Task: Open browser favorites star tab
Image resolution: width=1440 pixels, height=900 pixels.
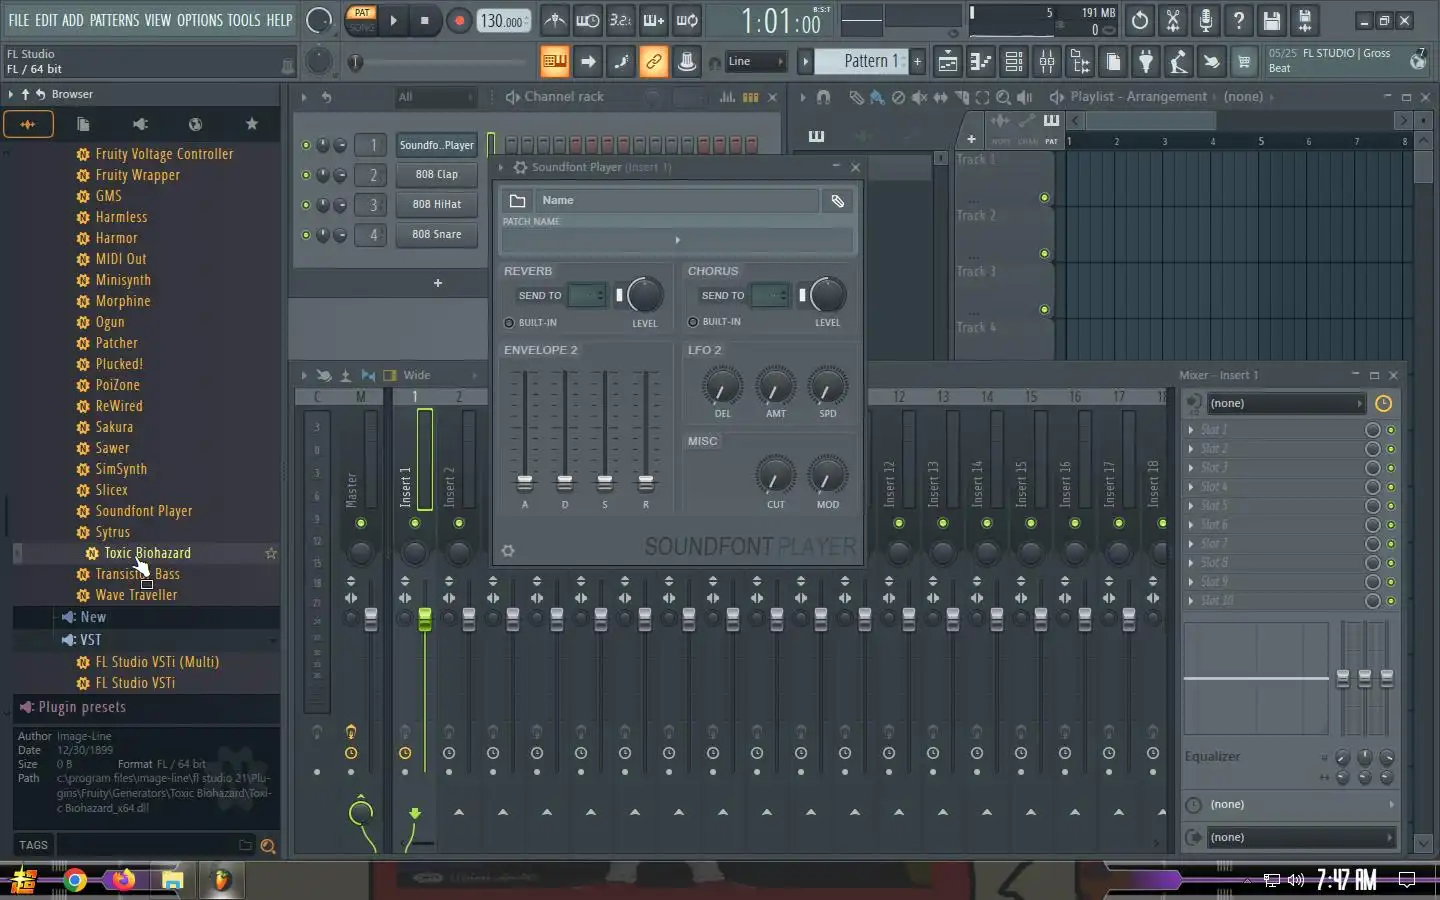Action: coord(252,124)
